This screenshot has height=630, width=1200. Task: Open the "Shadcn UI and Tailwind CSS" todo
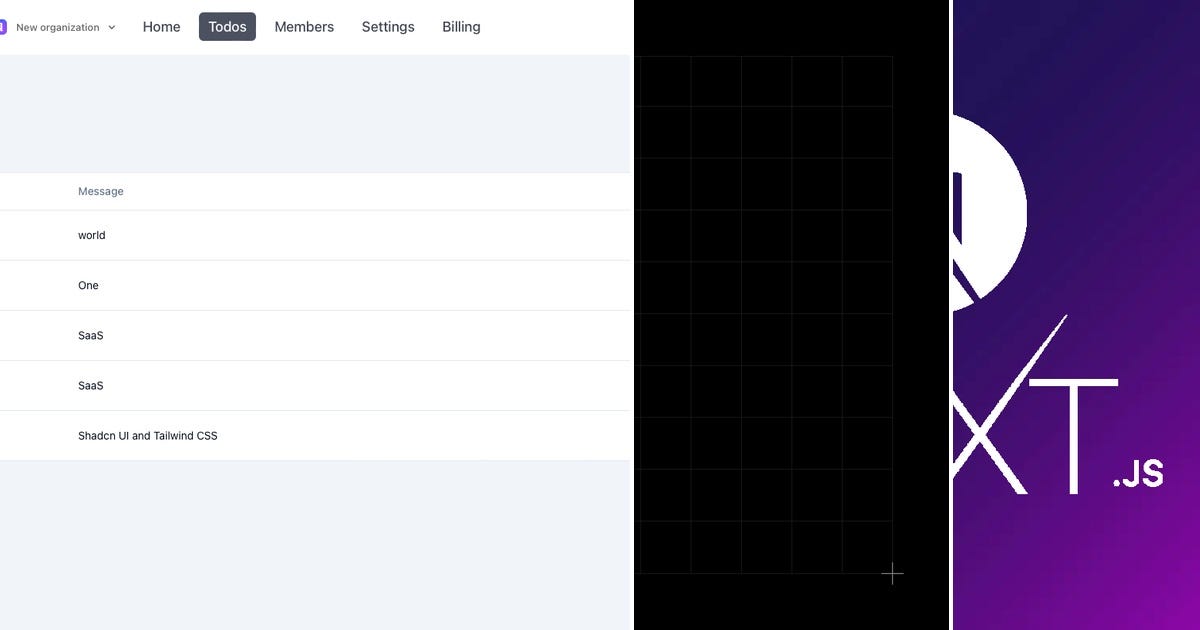tap(147, 435)
